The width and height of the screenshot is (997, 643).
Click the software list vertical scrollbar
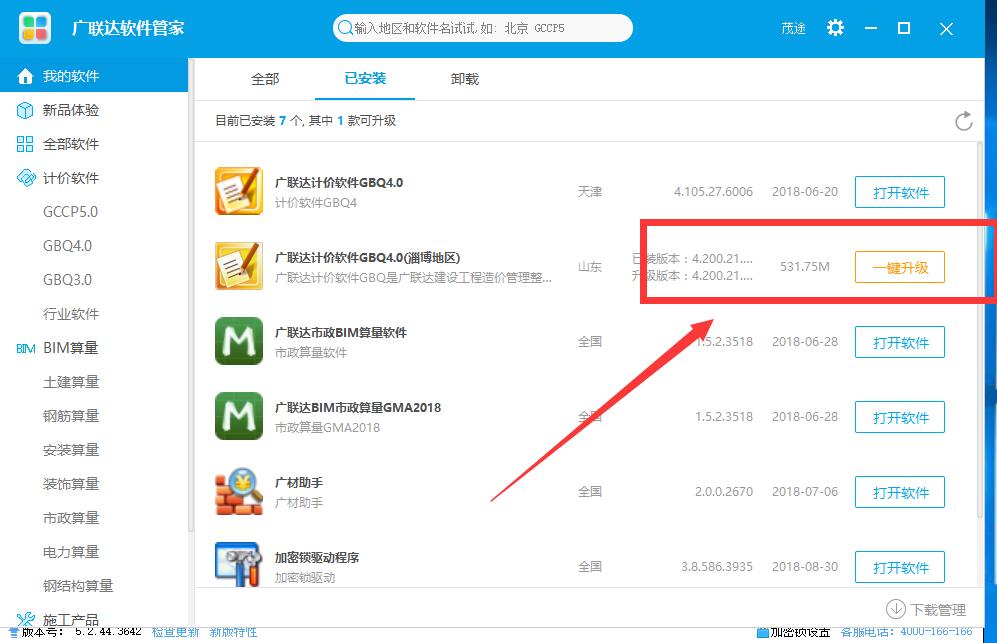pos(980,331)
